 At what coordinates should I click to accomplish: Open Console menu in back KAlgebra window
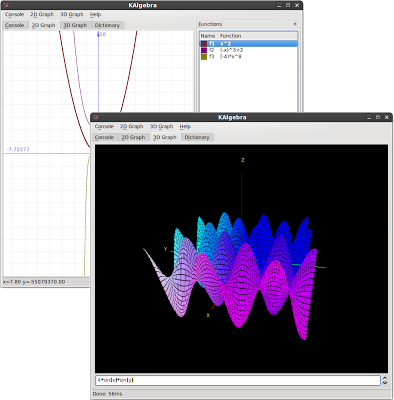click(x=14, y=14)
